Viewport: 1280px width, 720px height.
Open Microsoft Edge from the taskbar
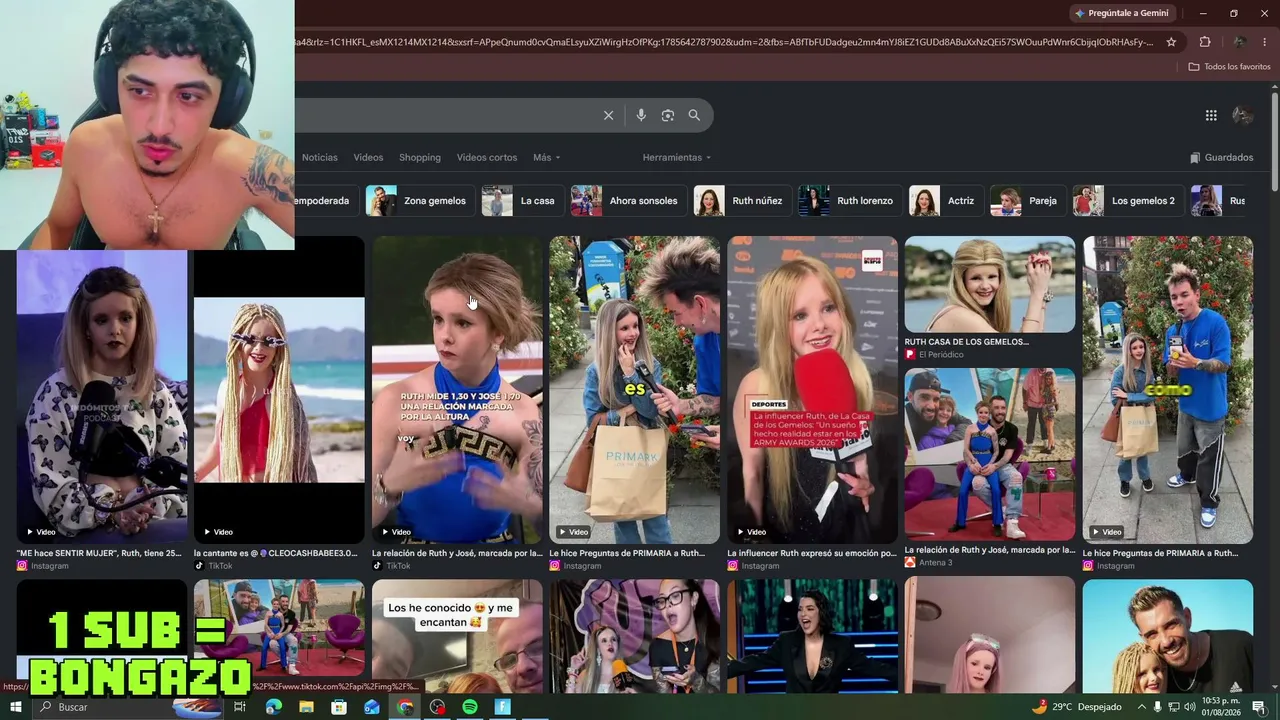(x=274, y=707)
